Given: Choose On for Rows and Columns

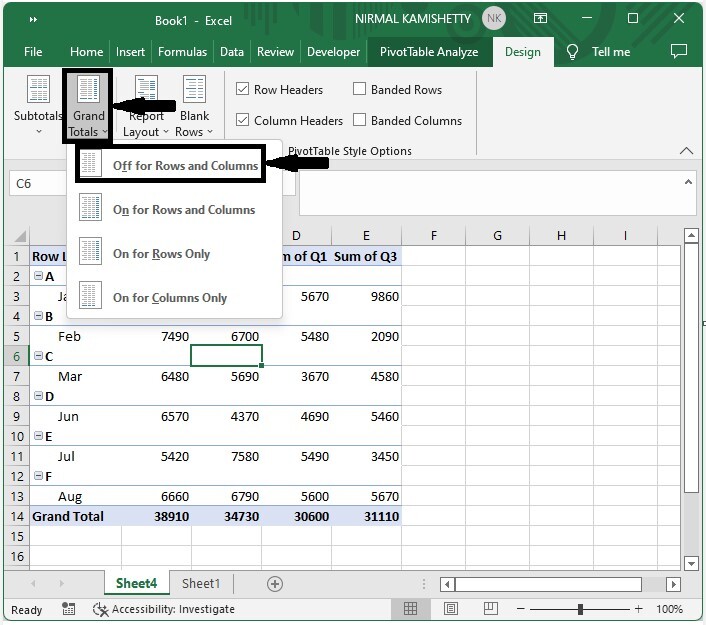Looking at the screenshot, I should click(x=174, y=209).
